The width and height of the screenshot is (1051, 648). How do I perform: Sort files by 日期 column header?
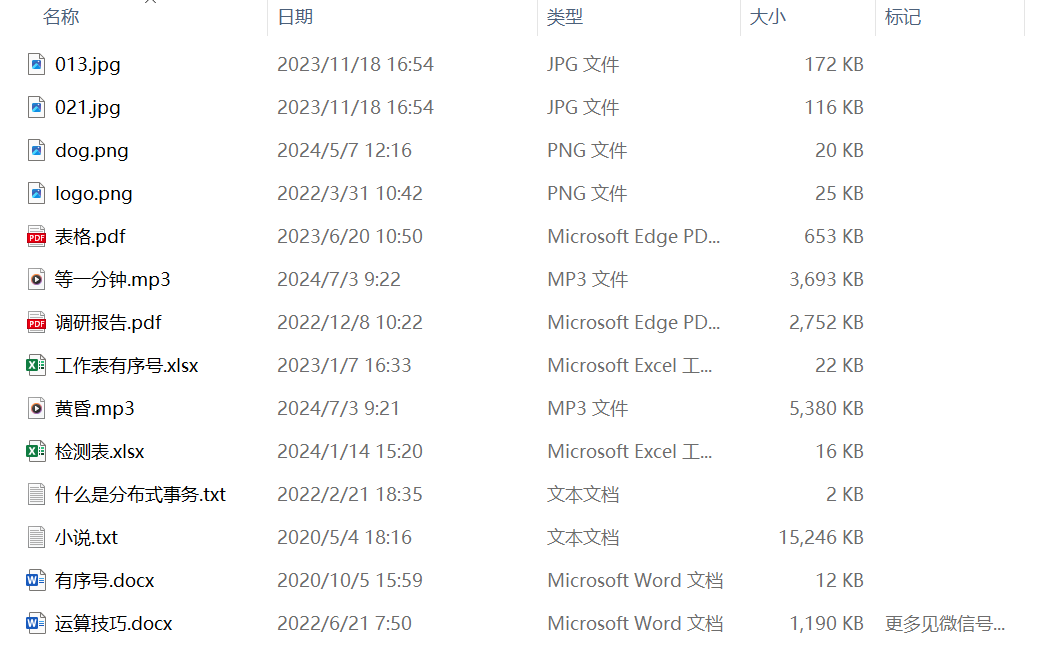[x=295, y=17]
